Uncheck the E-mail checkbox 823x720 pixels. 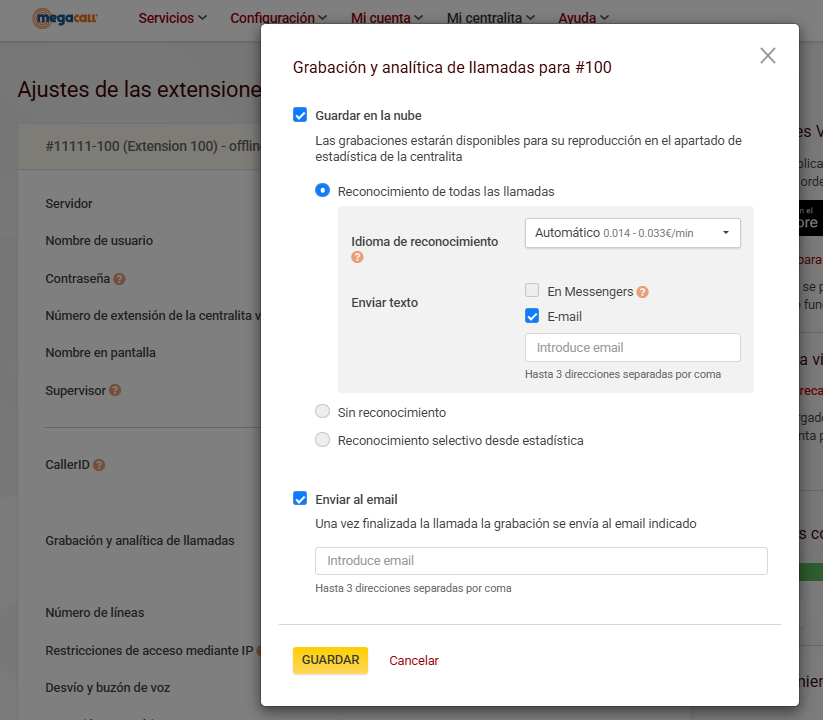pyautogui.click(x=533, y=316)
